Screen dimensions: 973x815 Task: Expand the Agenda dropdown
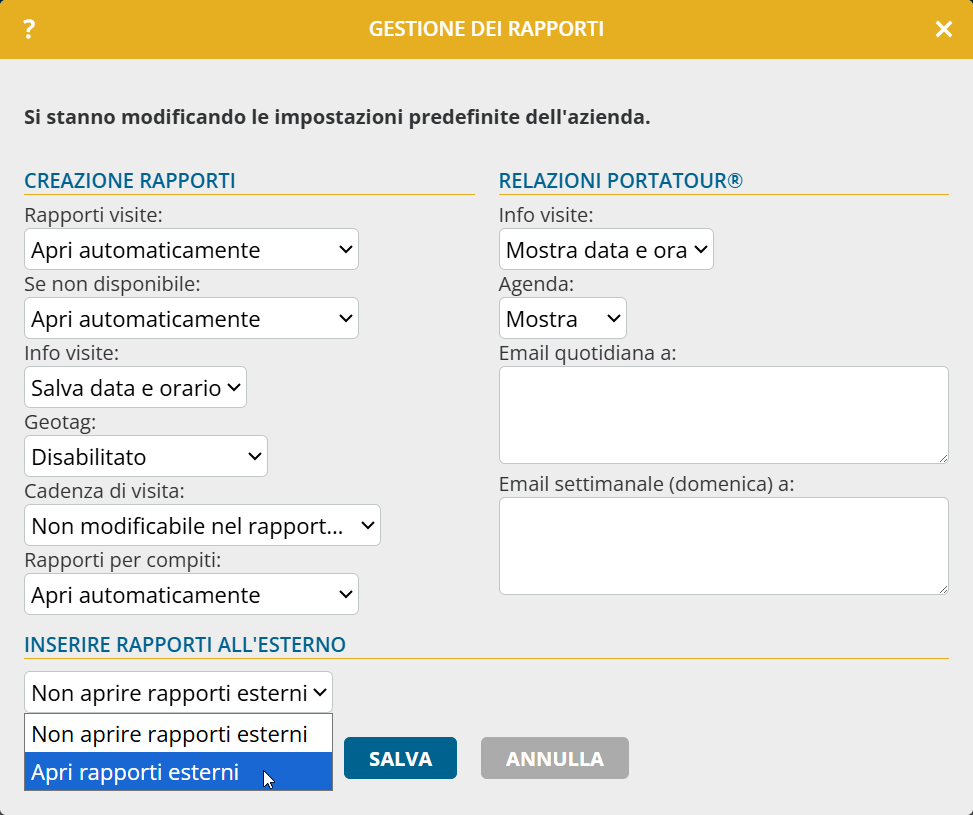point(562,319)
